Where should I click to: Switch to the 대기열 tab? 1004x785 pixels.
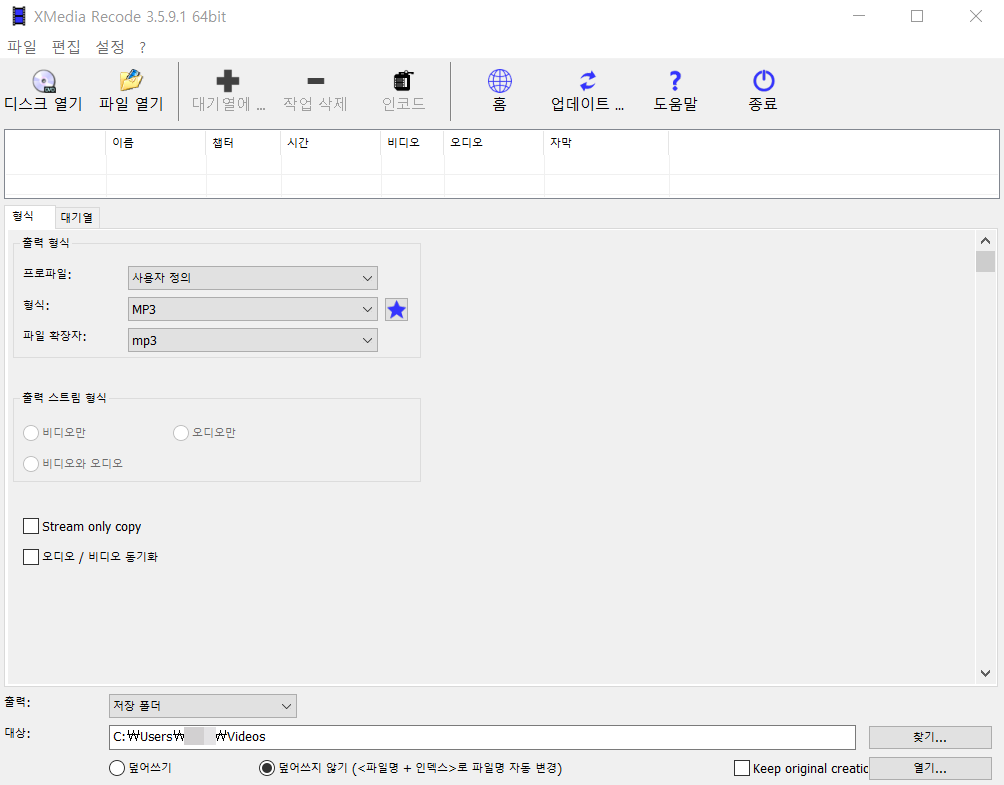click(x=77, y=218)
